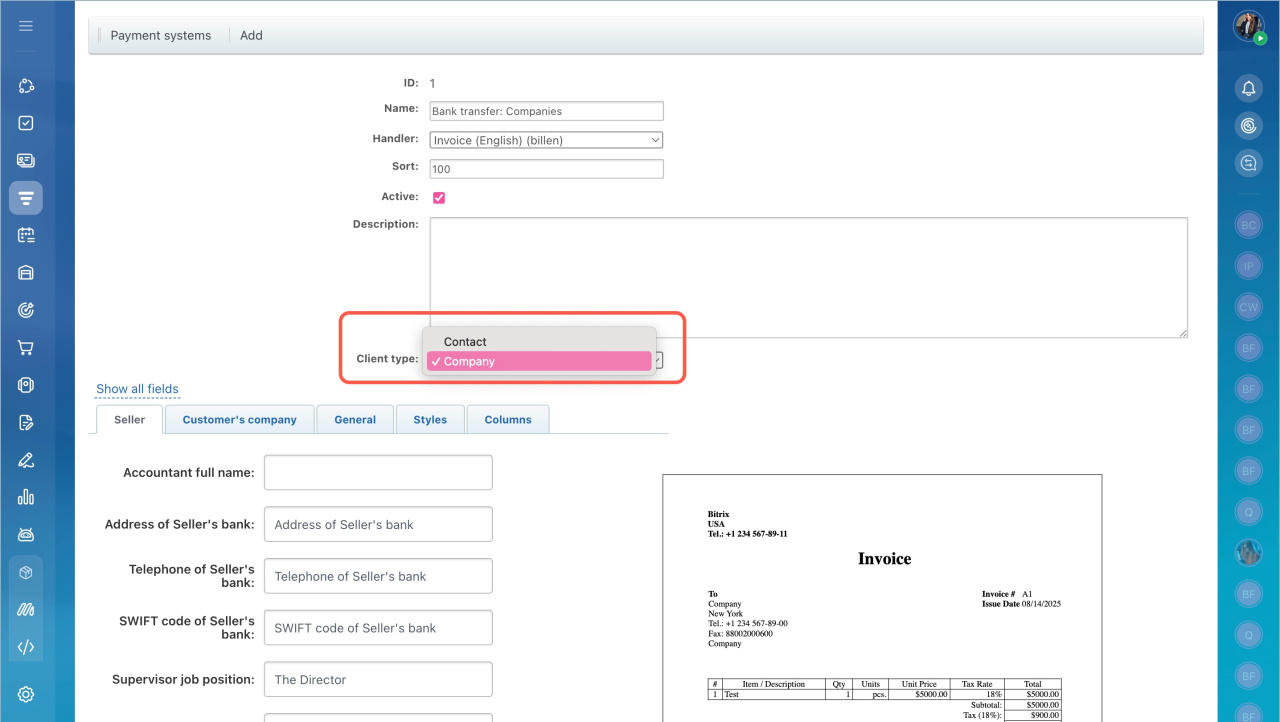Expand the Handler dropdown

point(546,141)
